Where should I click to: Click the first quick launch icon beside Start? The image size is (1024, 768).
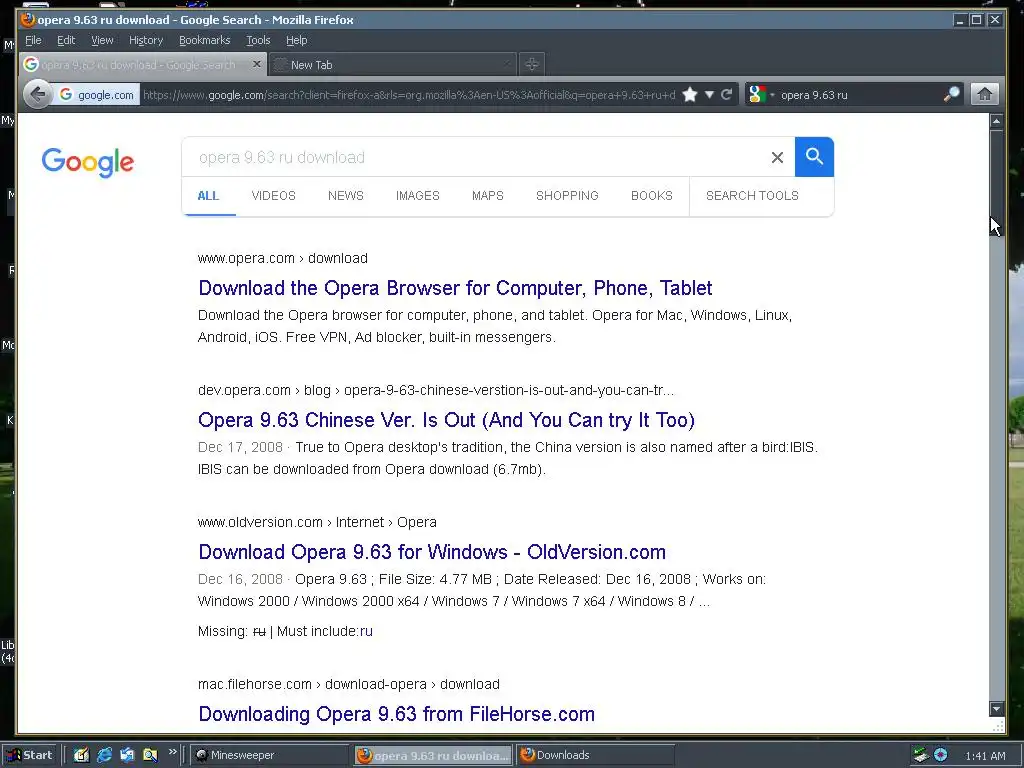coord(81,755)
